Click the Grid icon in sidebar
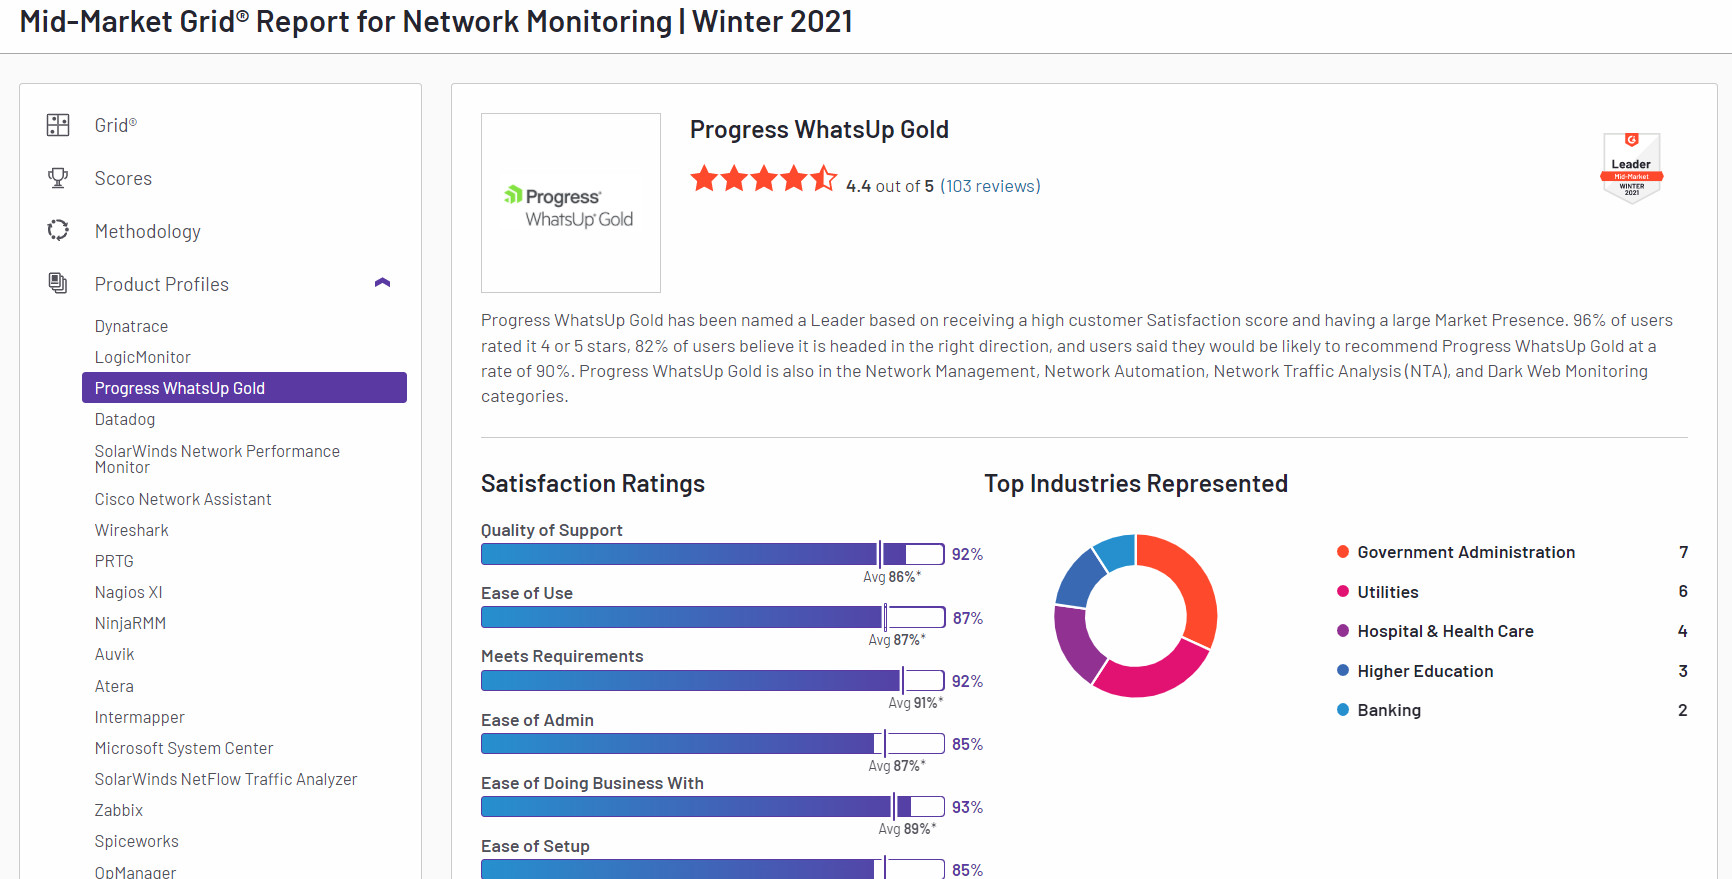Screen dimensions: 1732x879 pos(58,125)
